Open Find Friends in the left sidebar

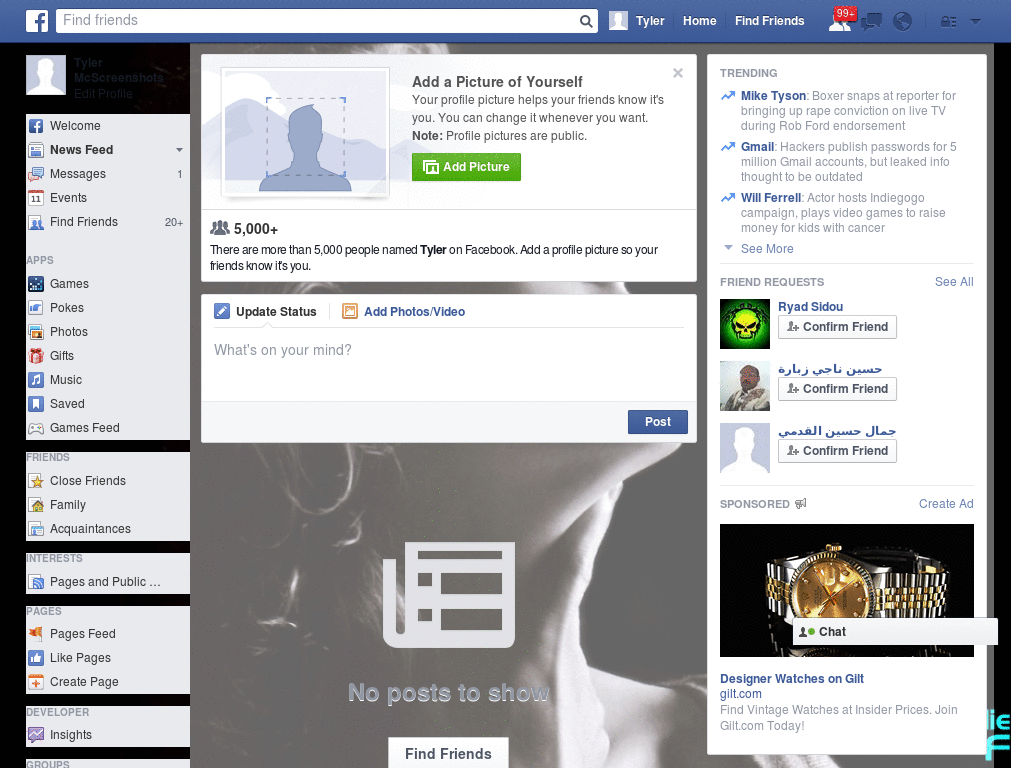pyautogui.click(x=108, y=222)
